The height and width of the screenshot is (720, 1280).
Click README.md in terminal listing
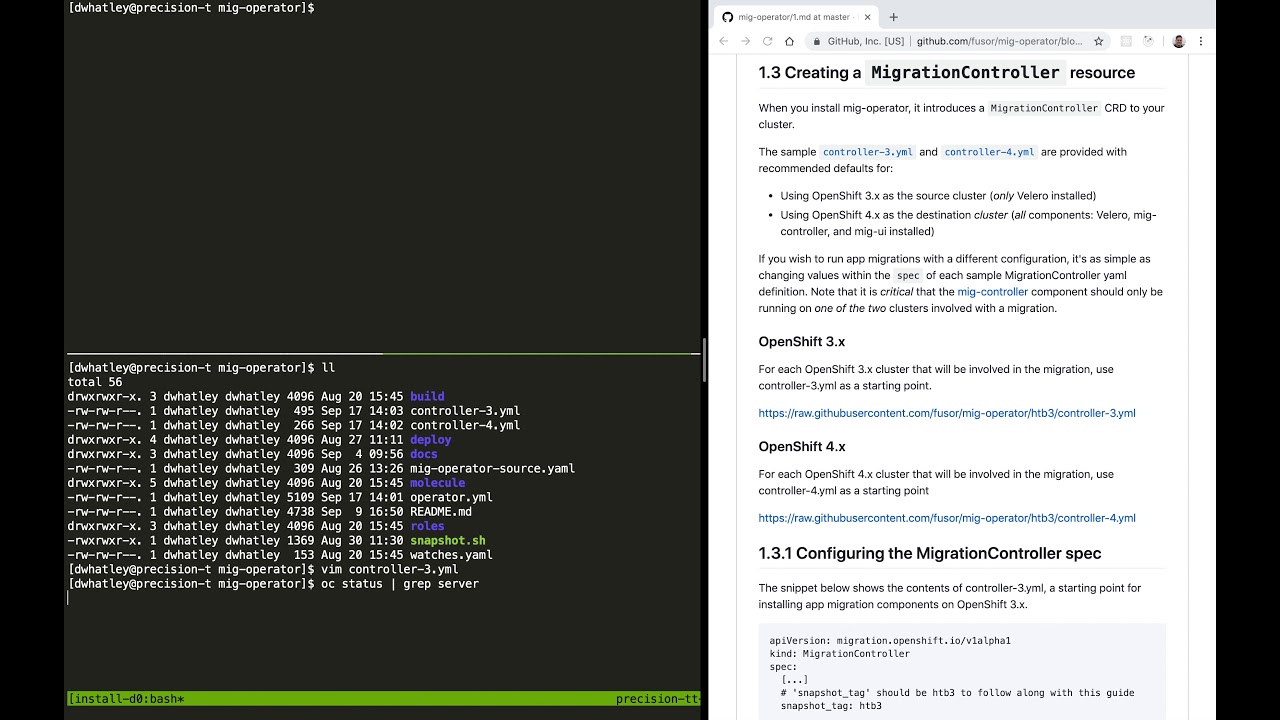pyautogui.click(x=441, y=512)
